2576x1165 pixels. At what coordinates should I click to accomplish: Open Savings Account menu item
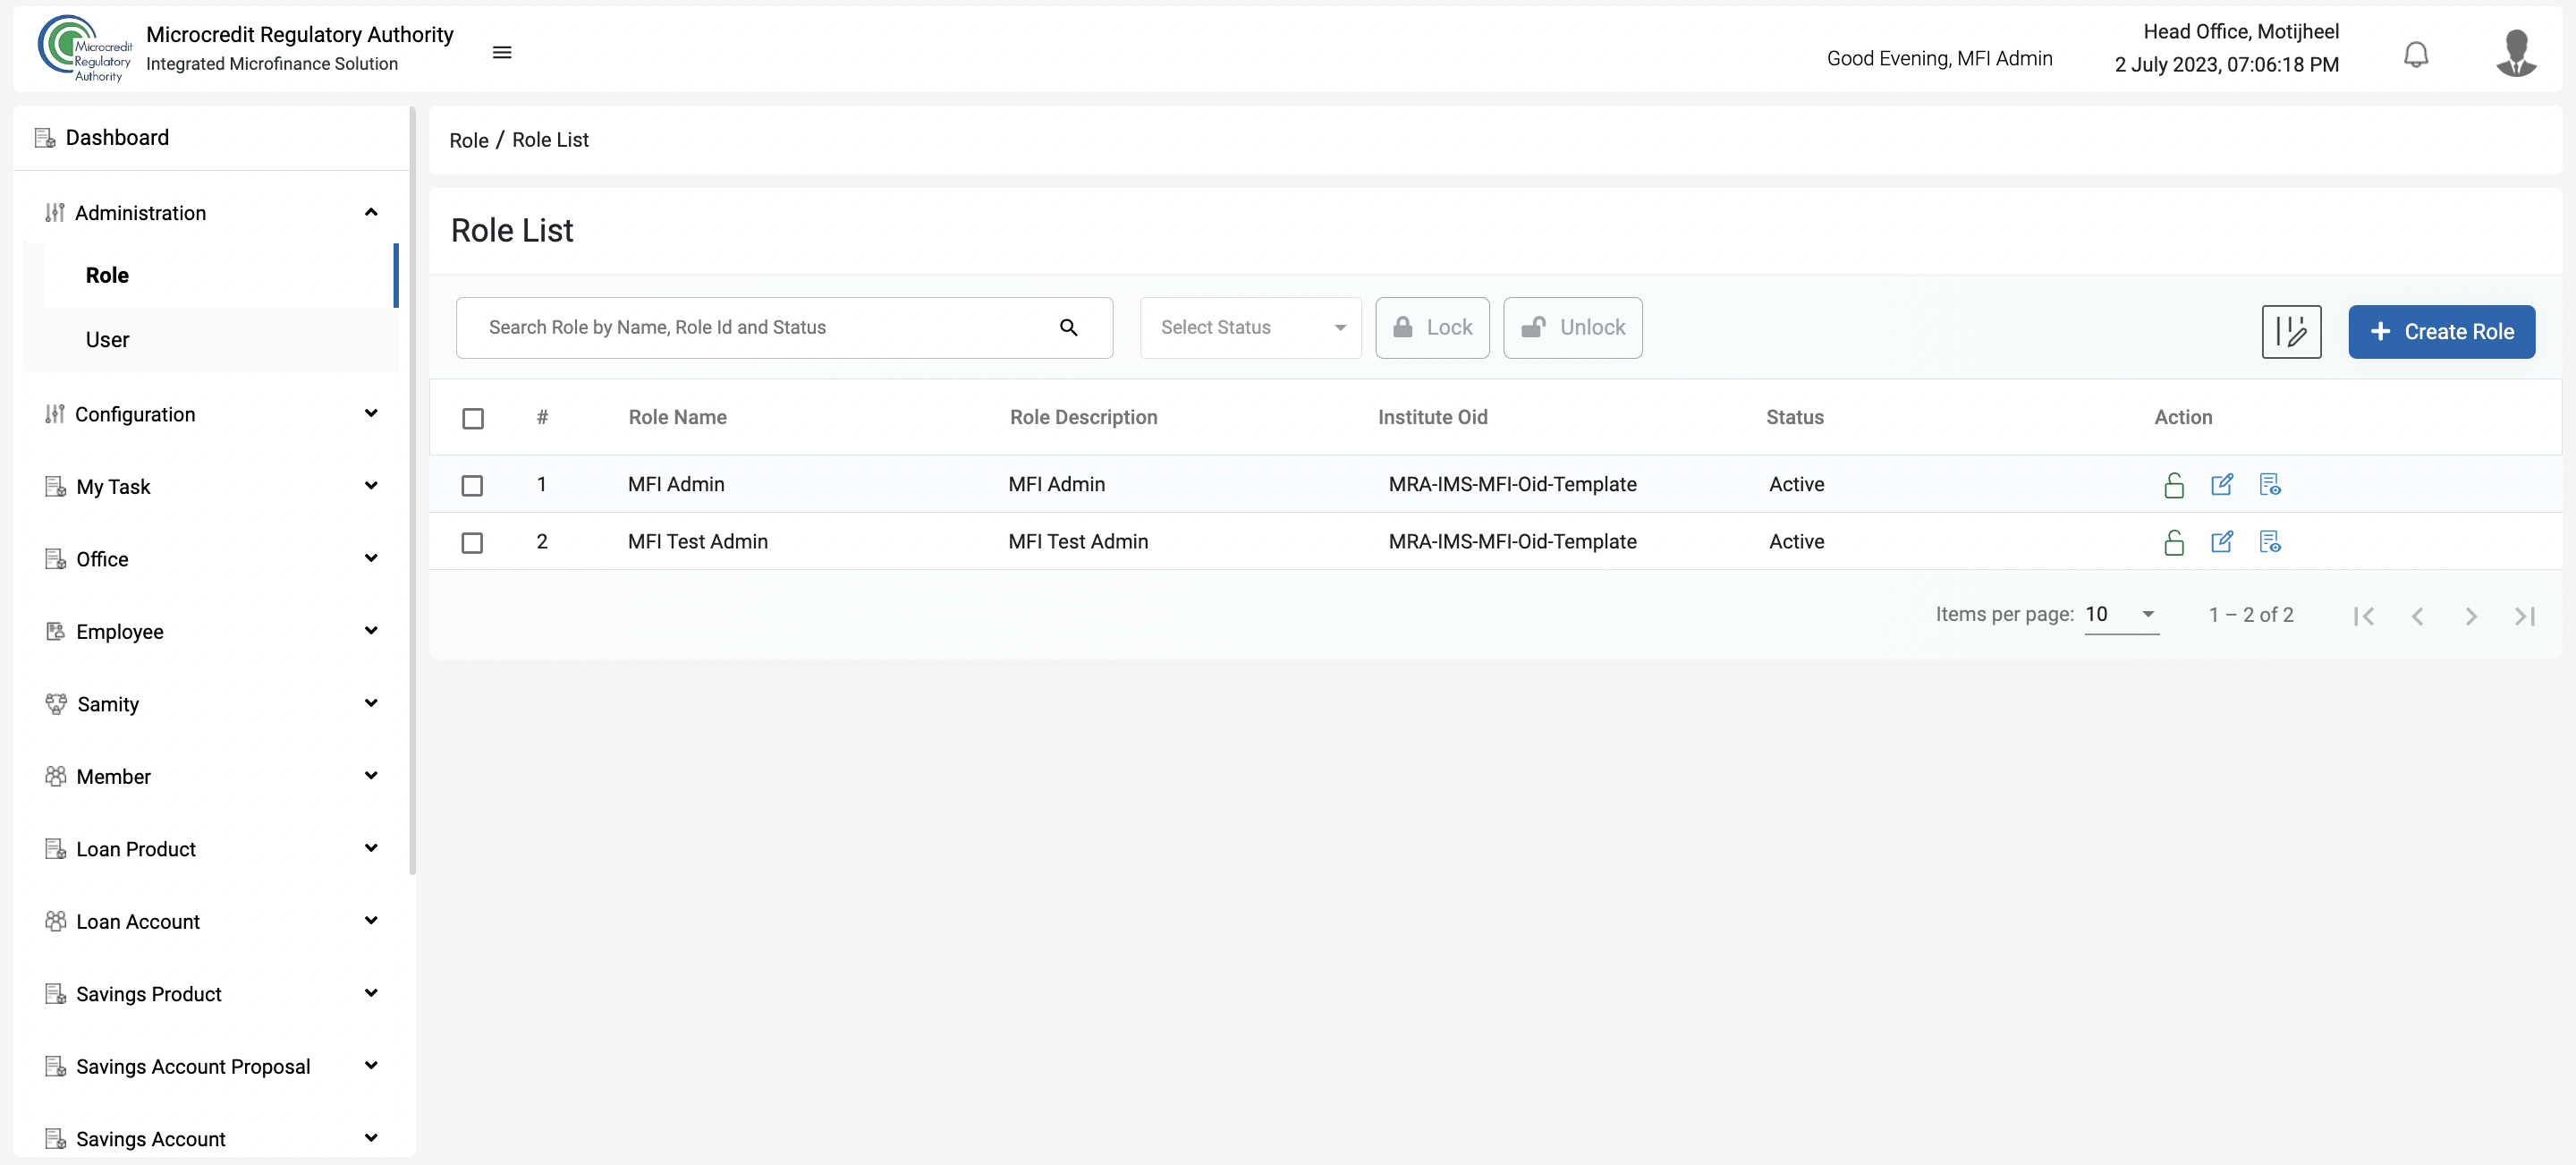pos(211,1138)
